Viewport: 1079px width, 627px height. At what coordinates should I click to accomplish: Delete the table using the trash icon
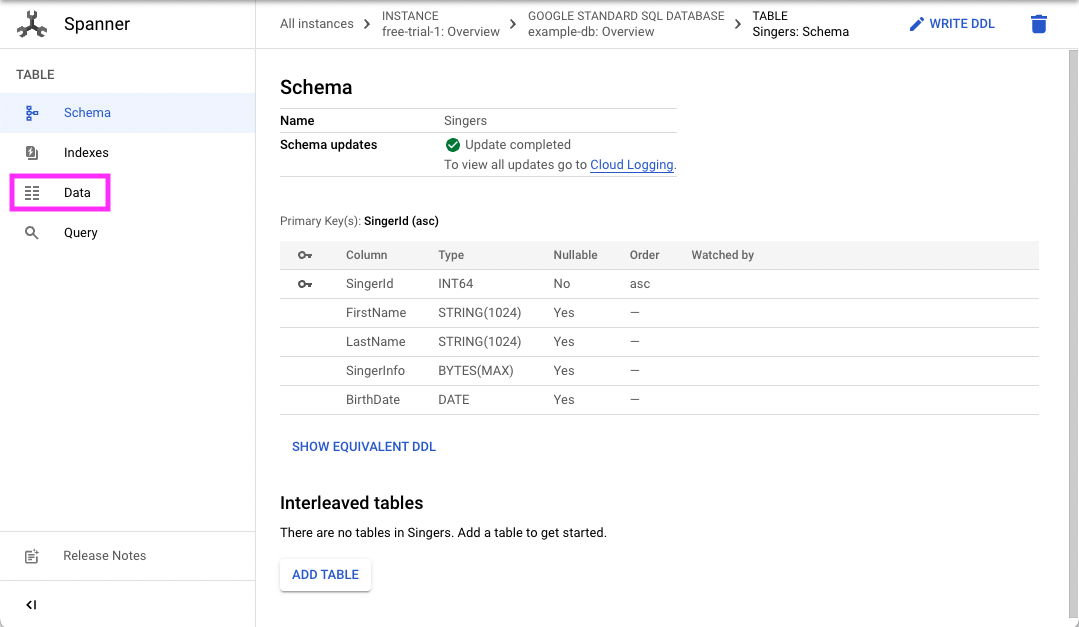click(1038, 23)
